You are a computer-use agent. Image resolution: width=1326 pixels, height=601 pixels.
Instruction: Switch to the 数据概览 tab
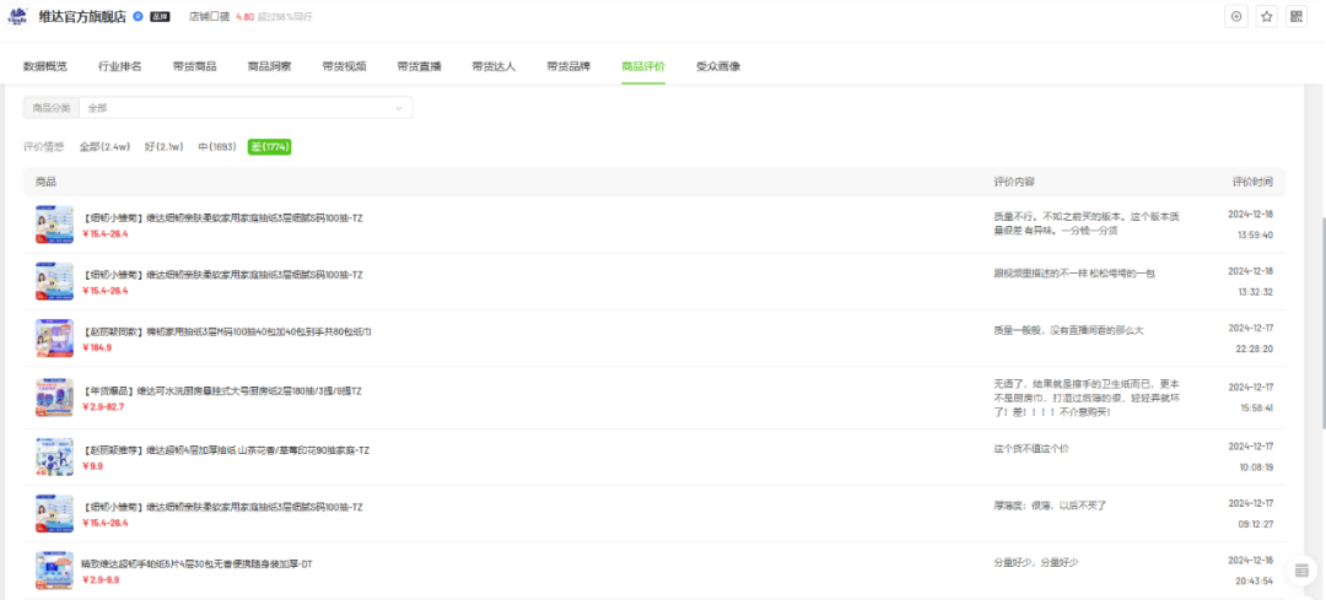[x=45, y=67]
